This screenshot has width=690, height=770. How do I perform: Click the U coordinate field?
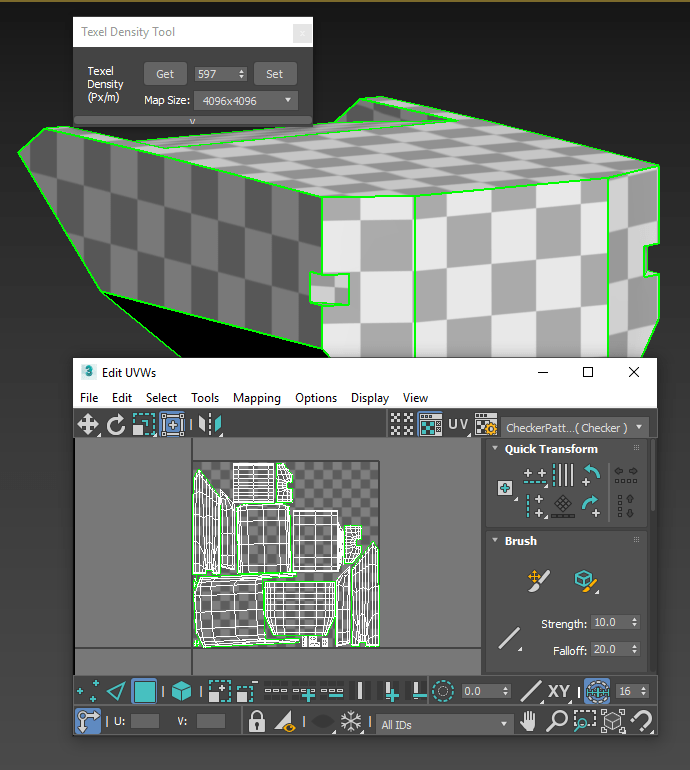tap(145, 721)
